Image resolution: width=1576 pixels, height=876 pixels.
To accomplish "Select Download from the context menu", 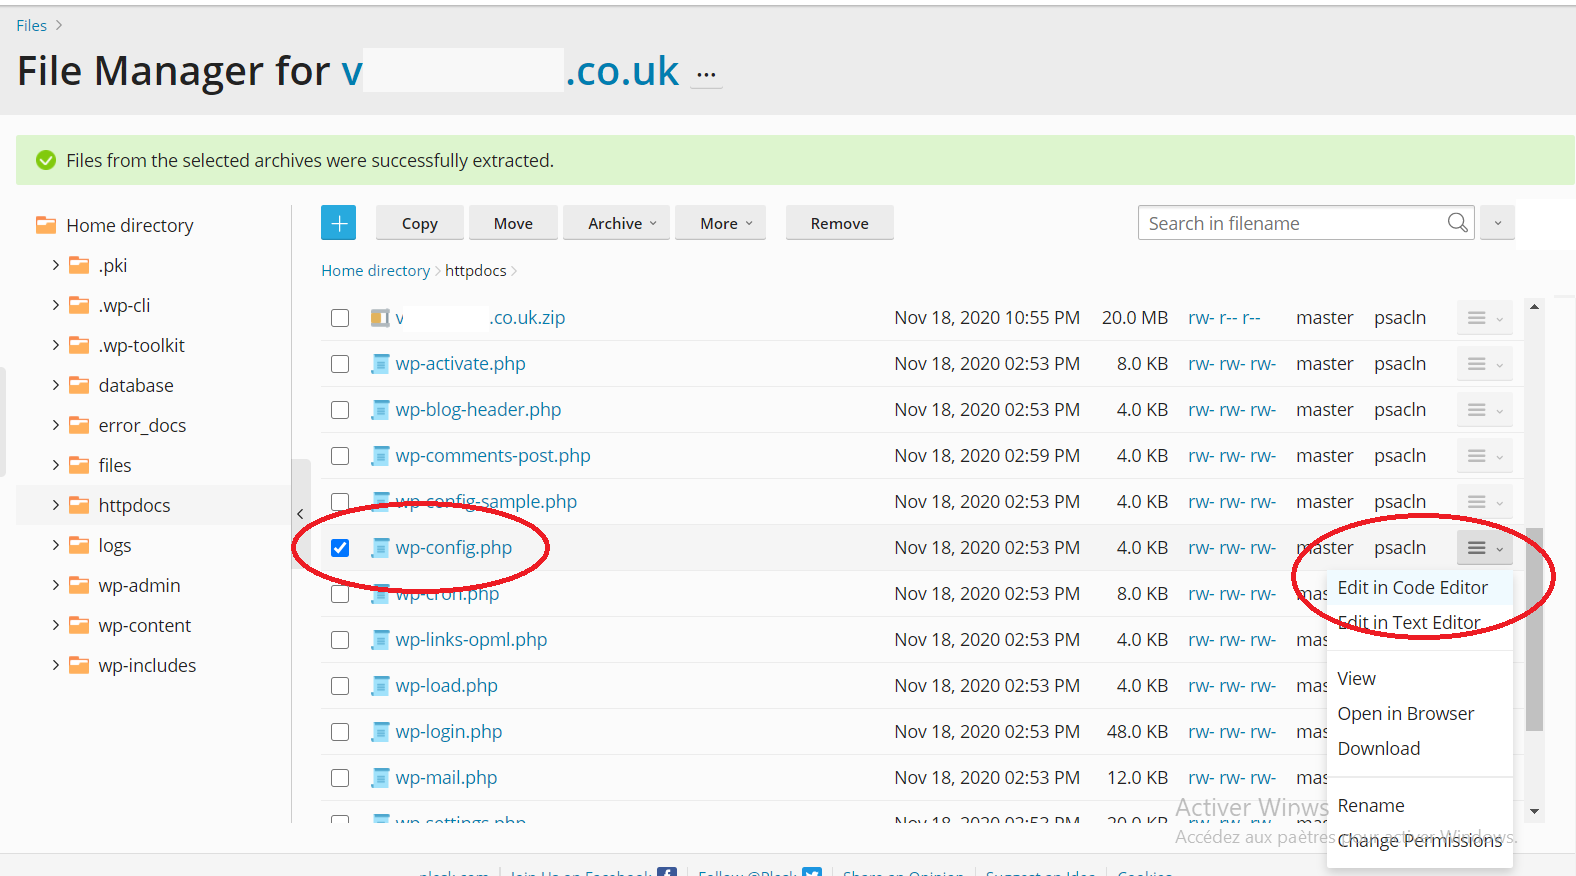I will (1378, 749).
